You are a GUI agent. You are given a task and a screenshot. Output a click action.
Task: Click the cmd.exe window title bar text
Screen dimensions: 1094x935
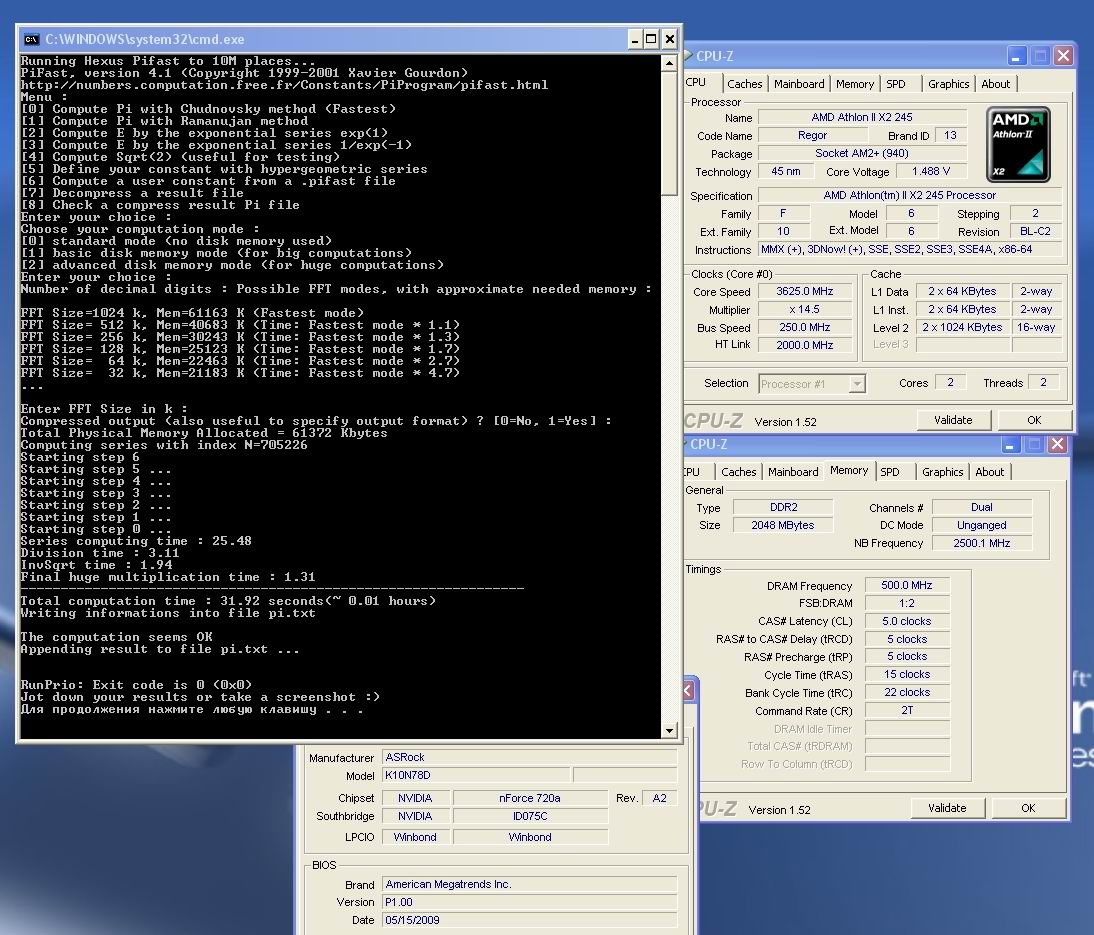[x=144, y=39]
